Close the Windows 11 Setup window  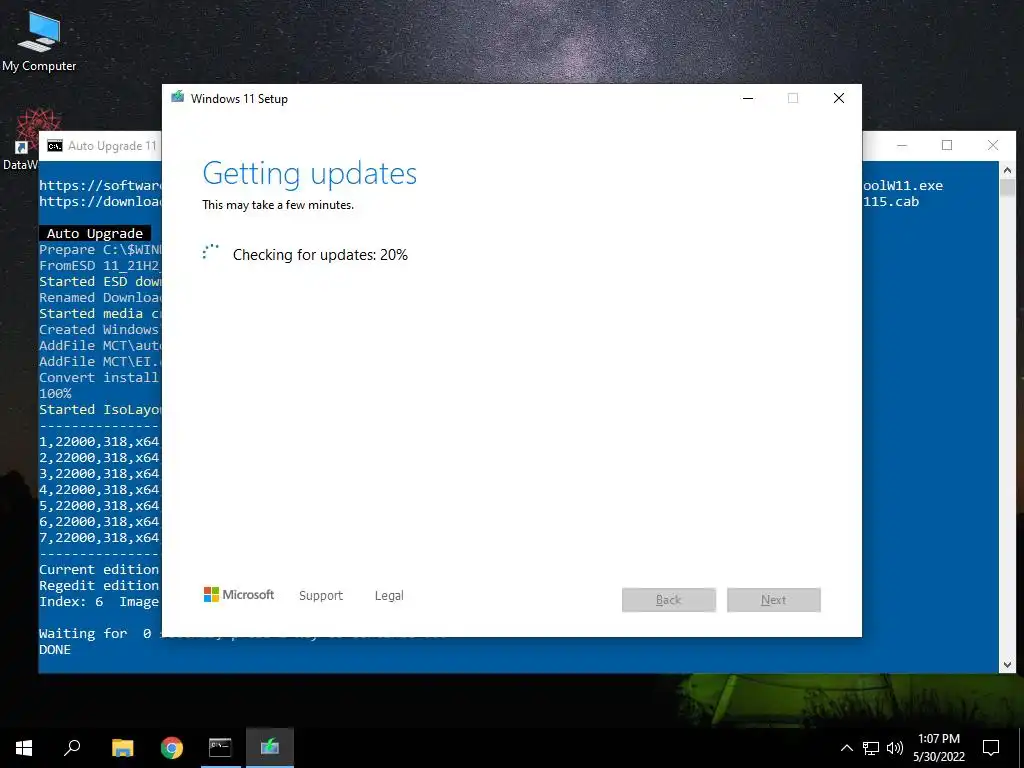click(x=839, y=98)
